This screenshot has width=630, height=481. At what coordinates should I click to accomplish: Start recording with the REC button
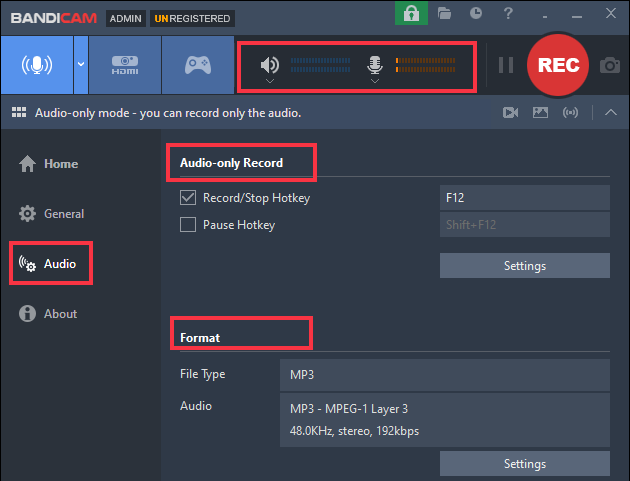559,65
